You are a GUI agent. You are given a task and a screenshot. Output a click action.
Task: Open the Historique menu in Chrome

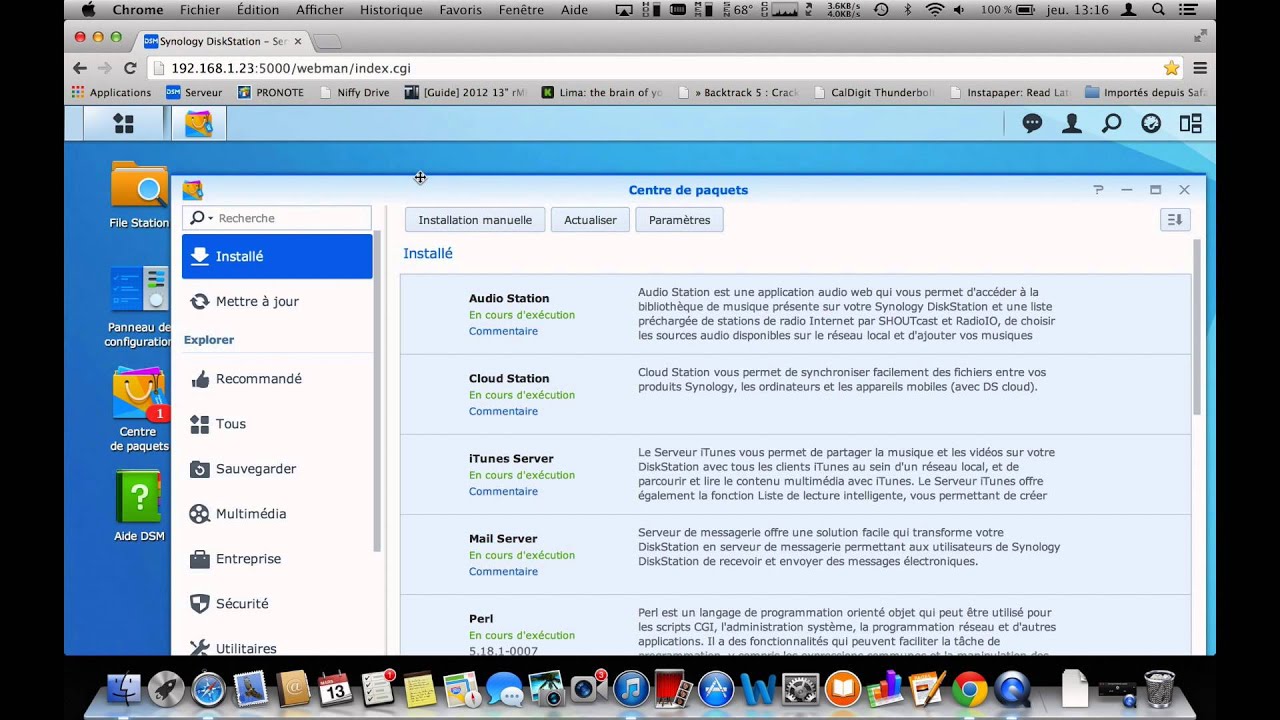pyautogui.click(x=391, y=10)
